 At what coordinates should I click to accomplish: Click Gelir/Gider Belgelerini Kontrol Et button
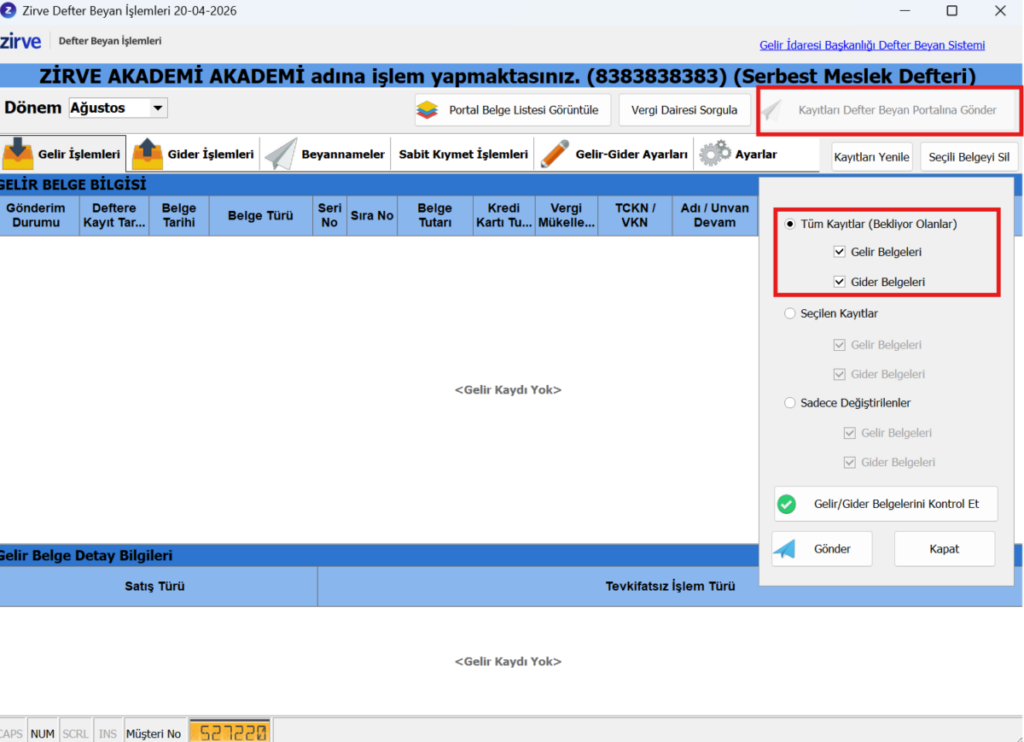coord(886,504)
